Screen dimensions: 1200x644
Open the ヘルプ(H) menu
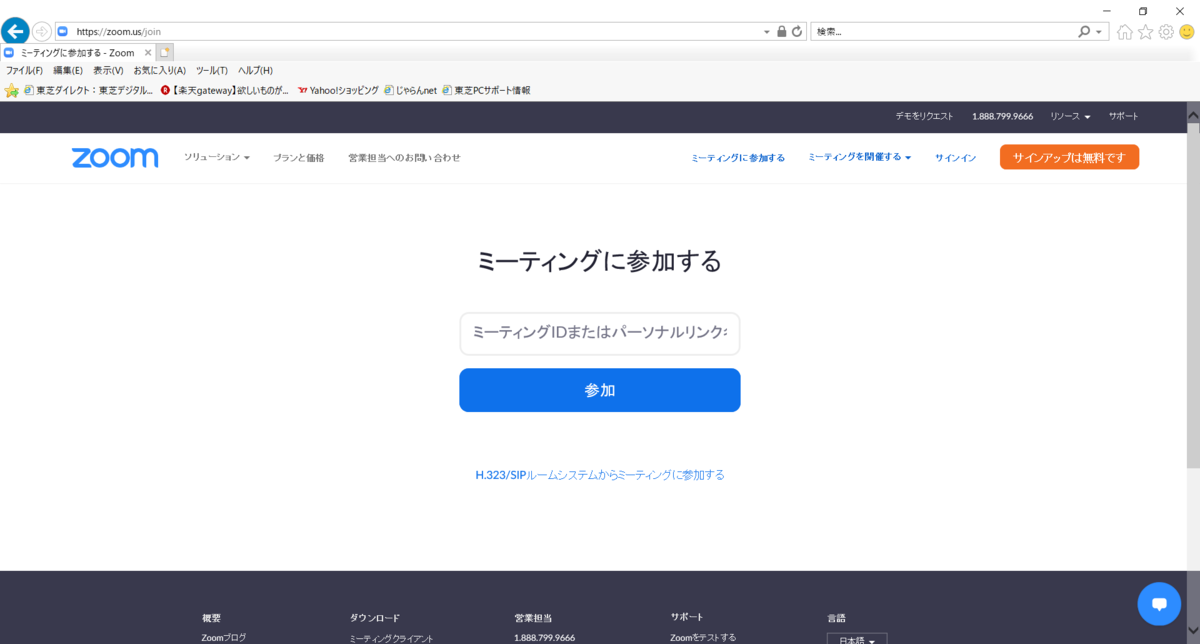[x=255, y=71]
